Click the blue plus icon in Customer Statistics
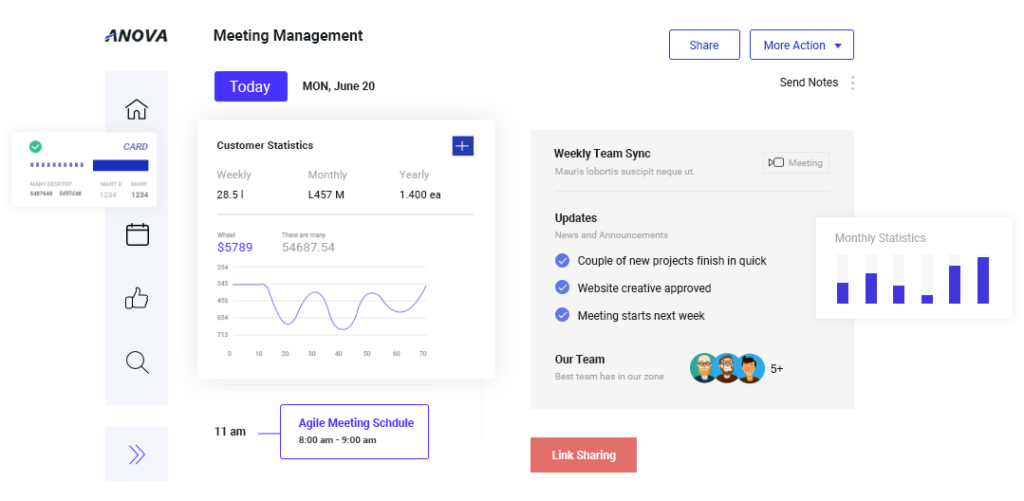Image resolution: width=1024 pixels, height=501 pixels. [462, 146]
